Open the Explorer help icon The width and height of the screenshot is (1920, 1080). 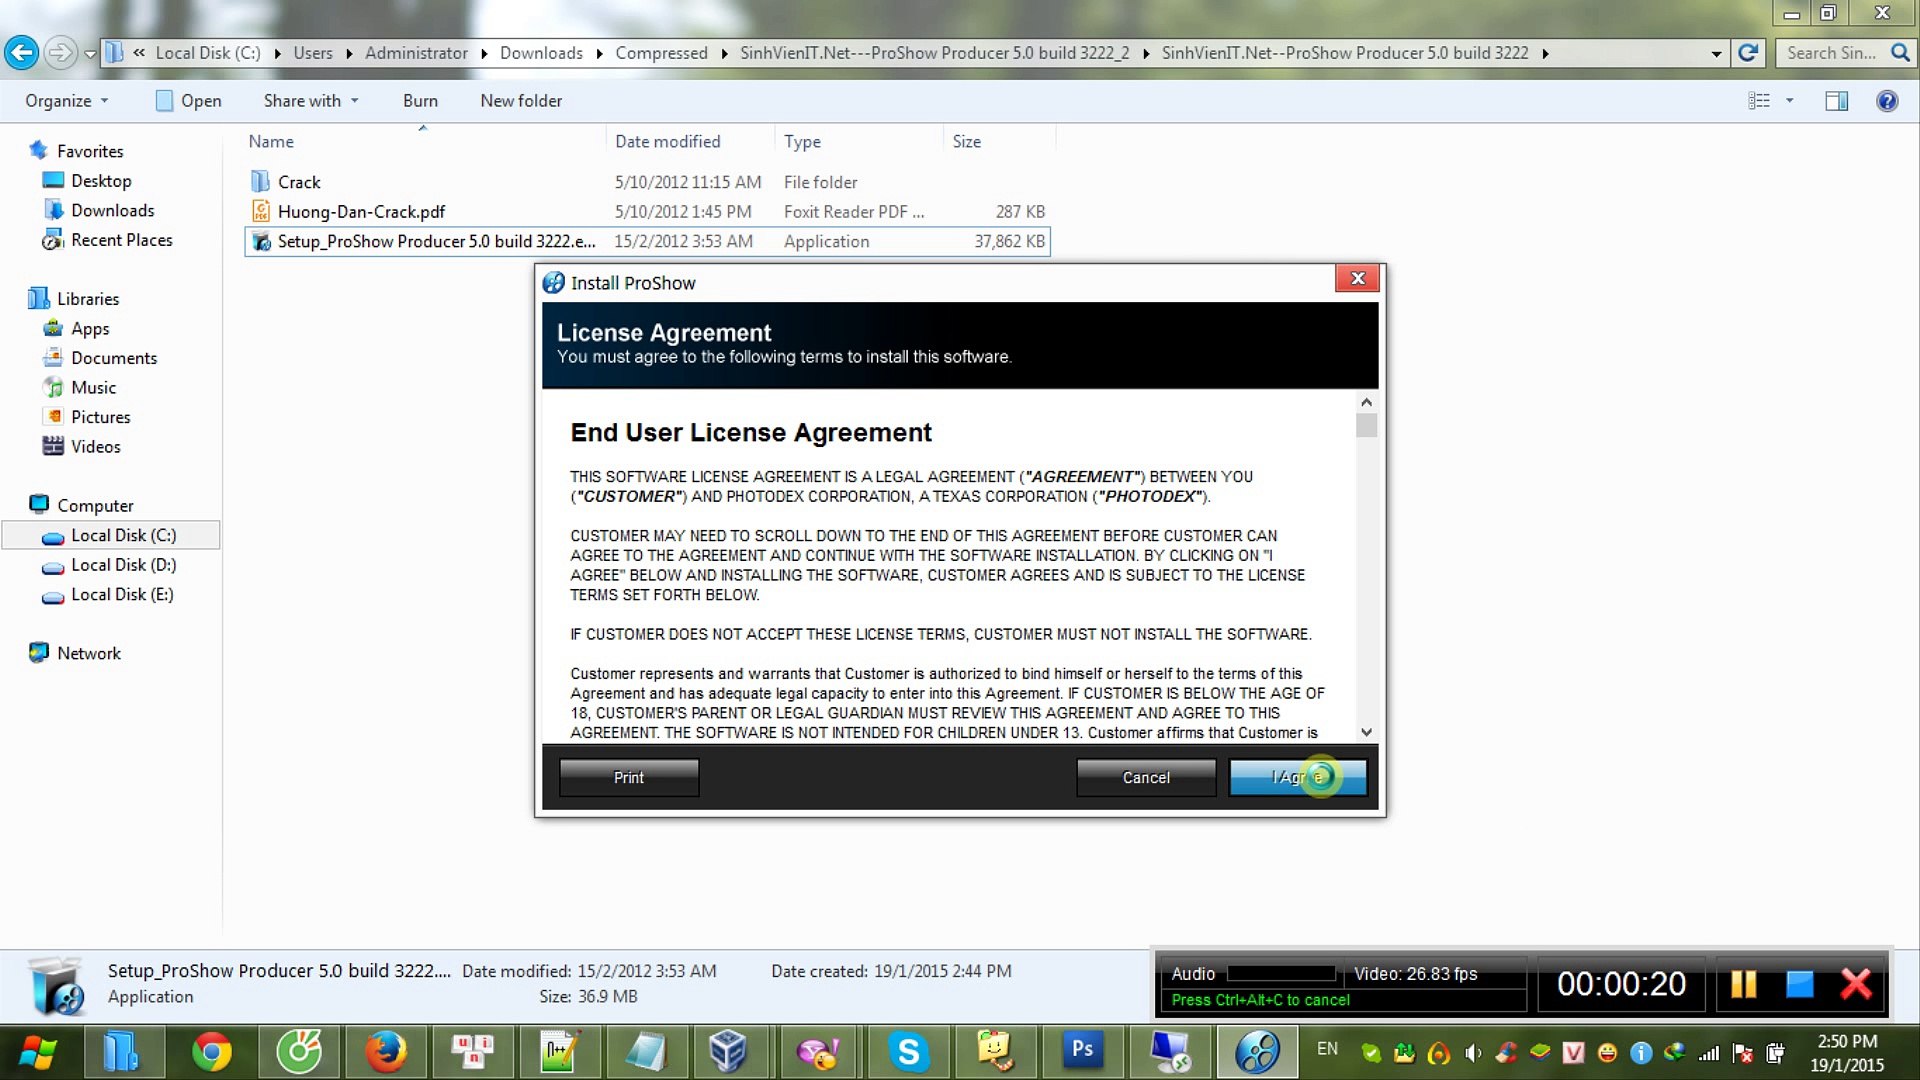coord(1887,101)
